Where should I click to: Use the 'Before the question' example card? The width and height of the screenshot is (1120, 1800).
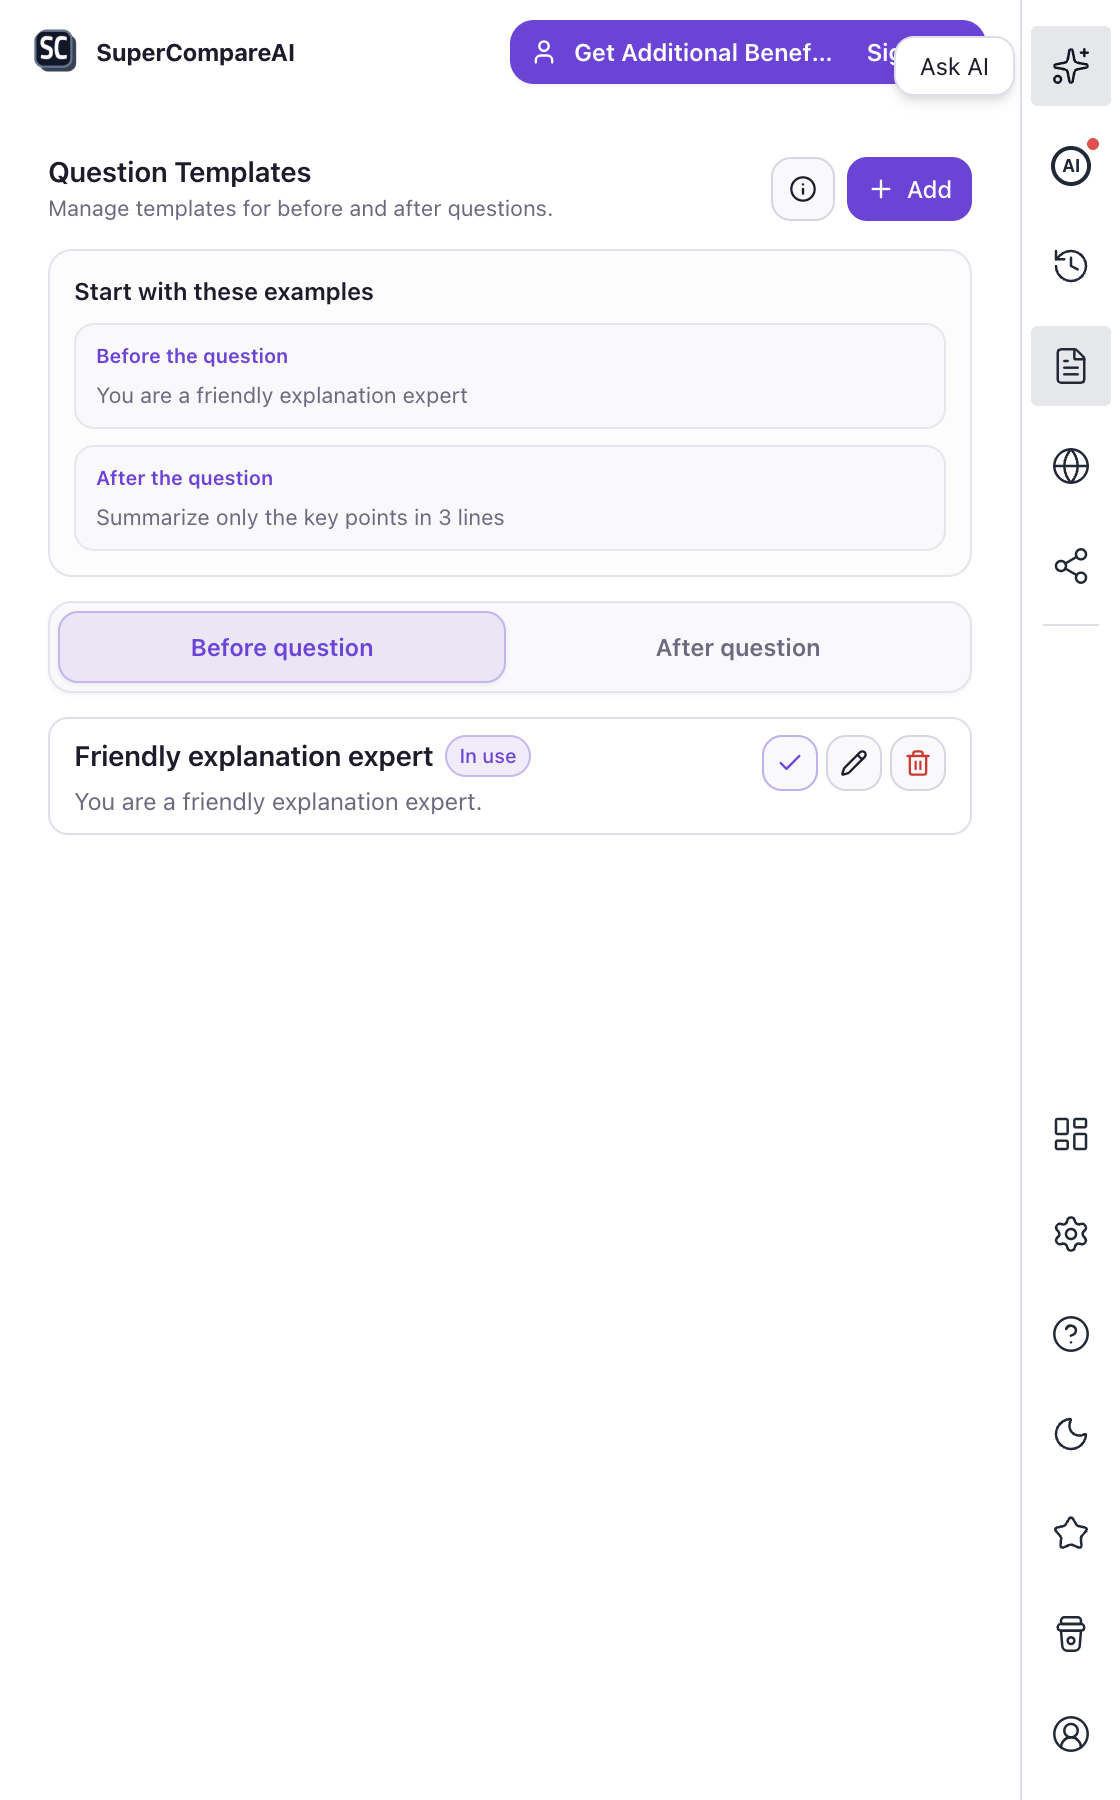click(510, 376)
